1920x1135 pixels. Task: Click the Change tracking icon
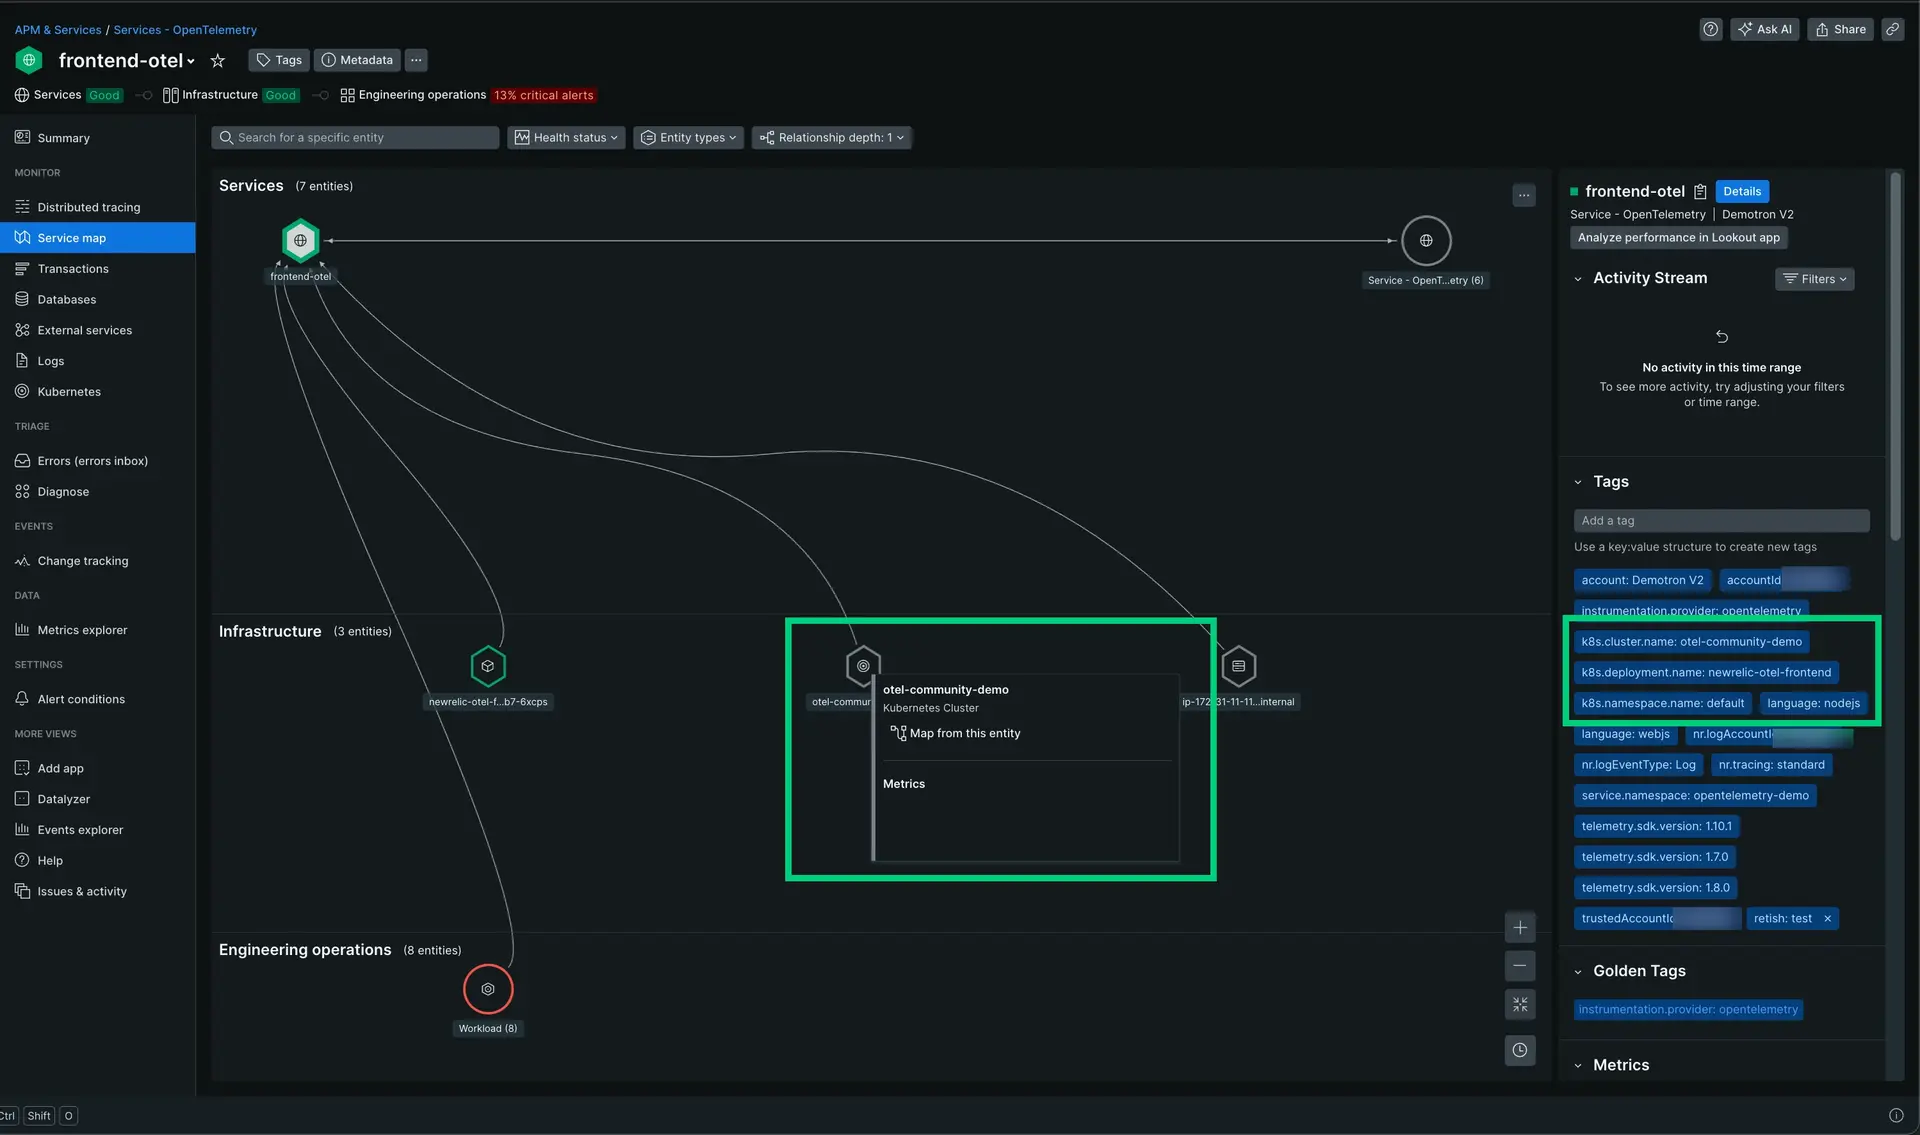pos(22,561)
